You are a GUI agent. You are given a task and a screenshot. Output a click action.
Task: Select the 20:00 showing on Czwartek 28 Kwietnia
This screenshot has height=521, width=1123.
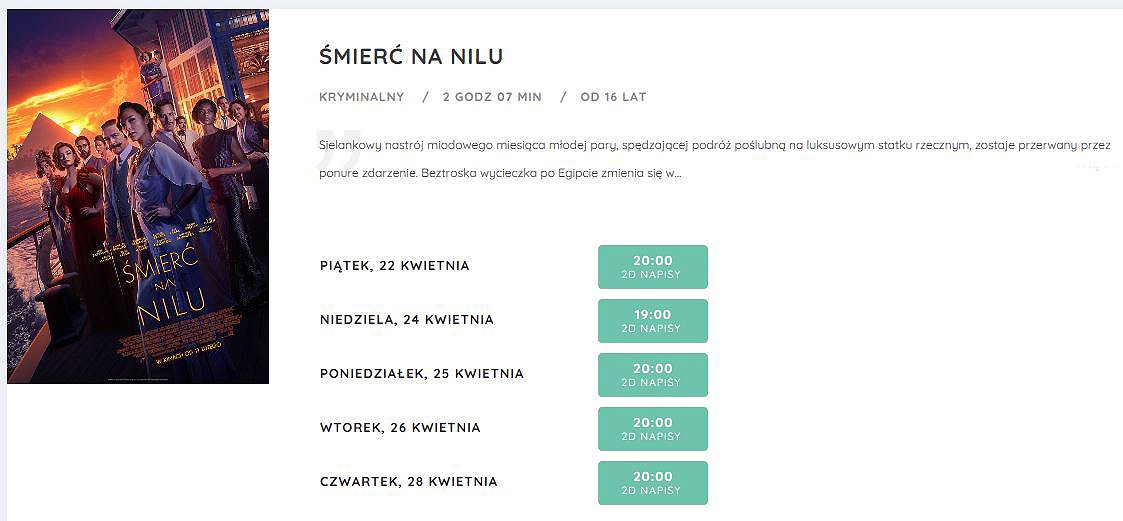pyautogui.click(x=652, y=483)
